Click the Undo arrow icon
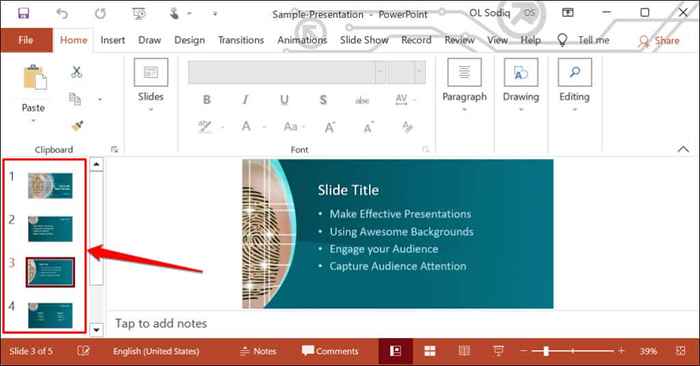This screenshot has height=366, width=700. click(62, 14)
